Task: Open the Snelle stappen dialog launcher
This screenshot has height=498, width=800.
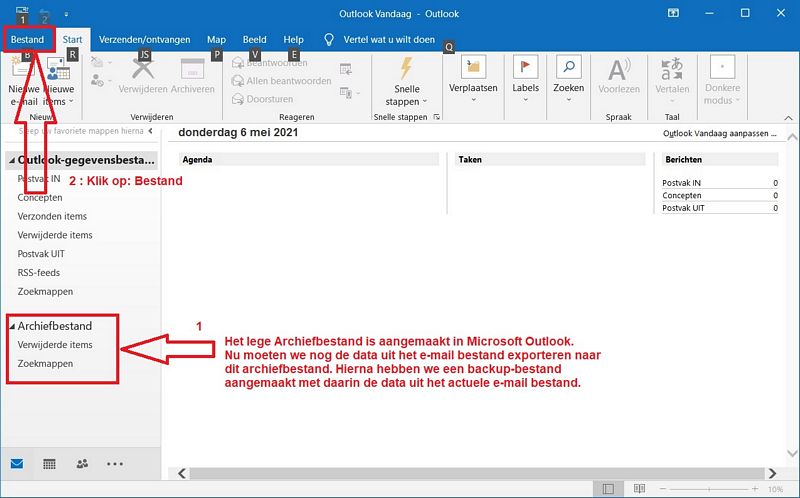Action: [437, 117]
